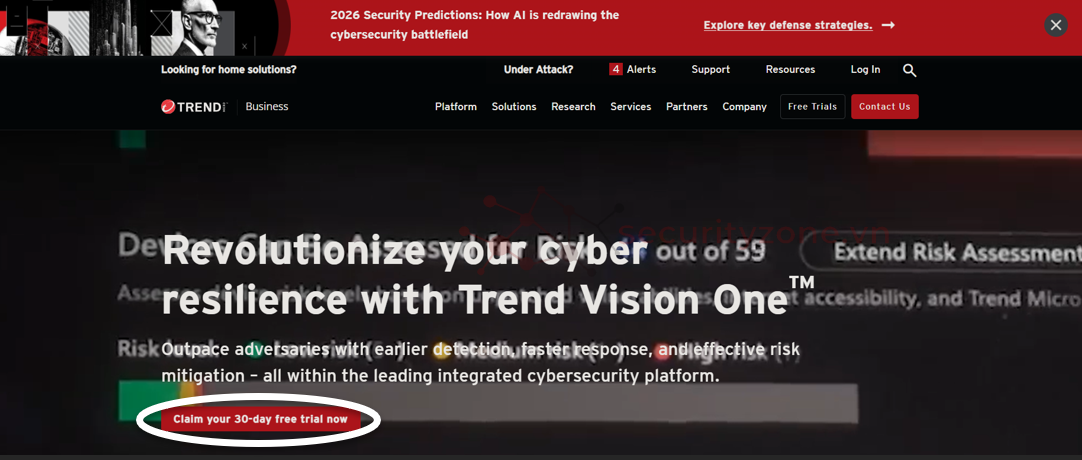The width and height of the screenshot is (1082, 460).
Task: Click the Trend Micro logo
Action: point(194,107)
